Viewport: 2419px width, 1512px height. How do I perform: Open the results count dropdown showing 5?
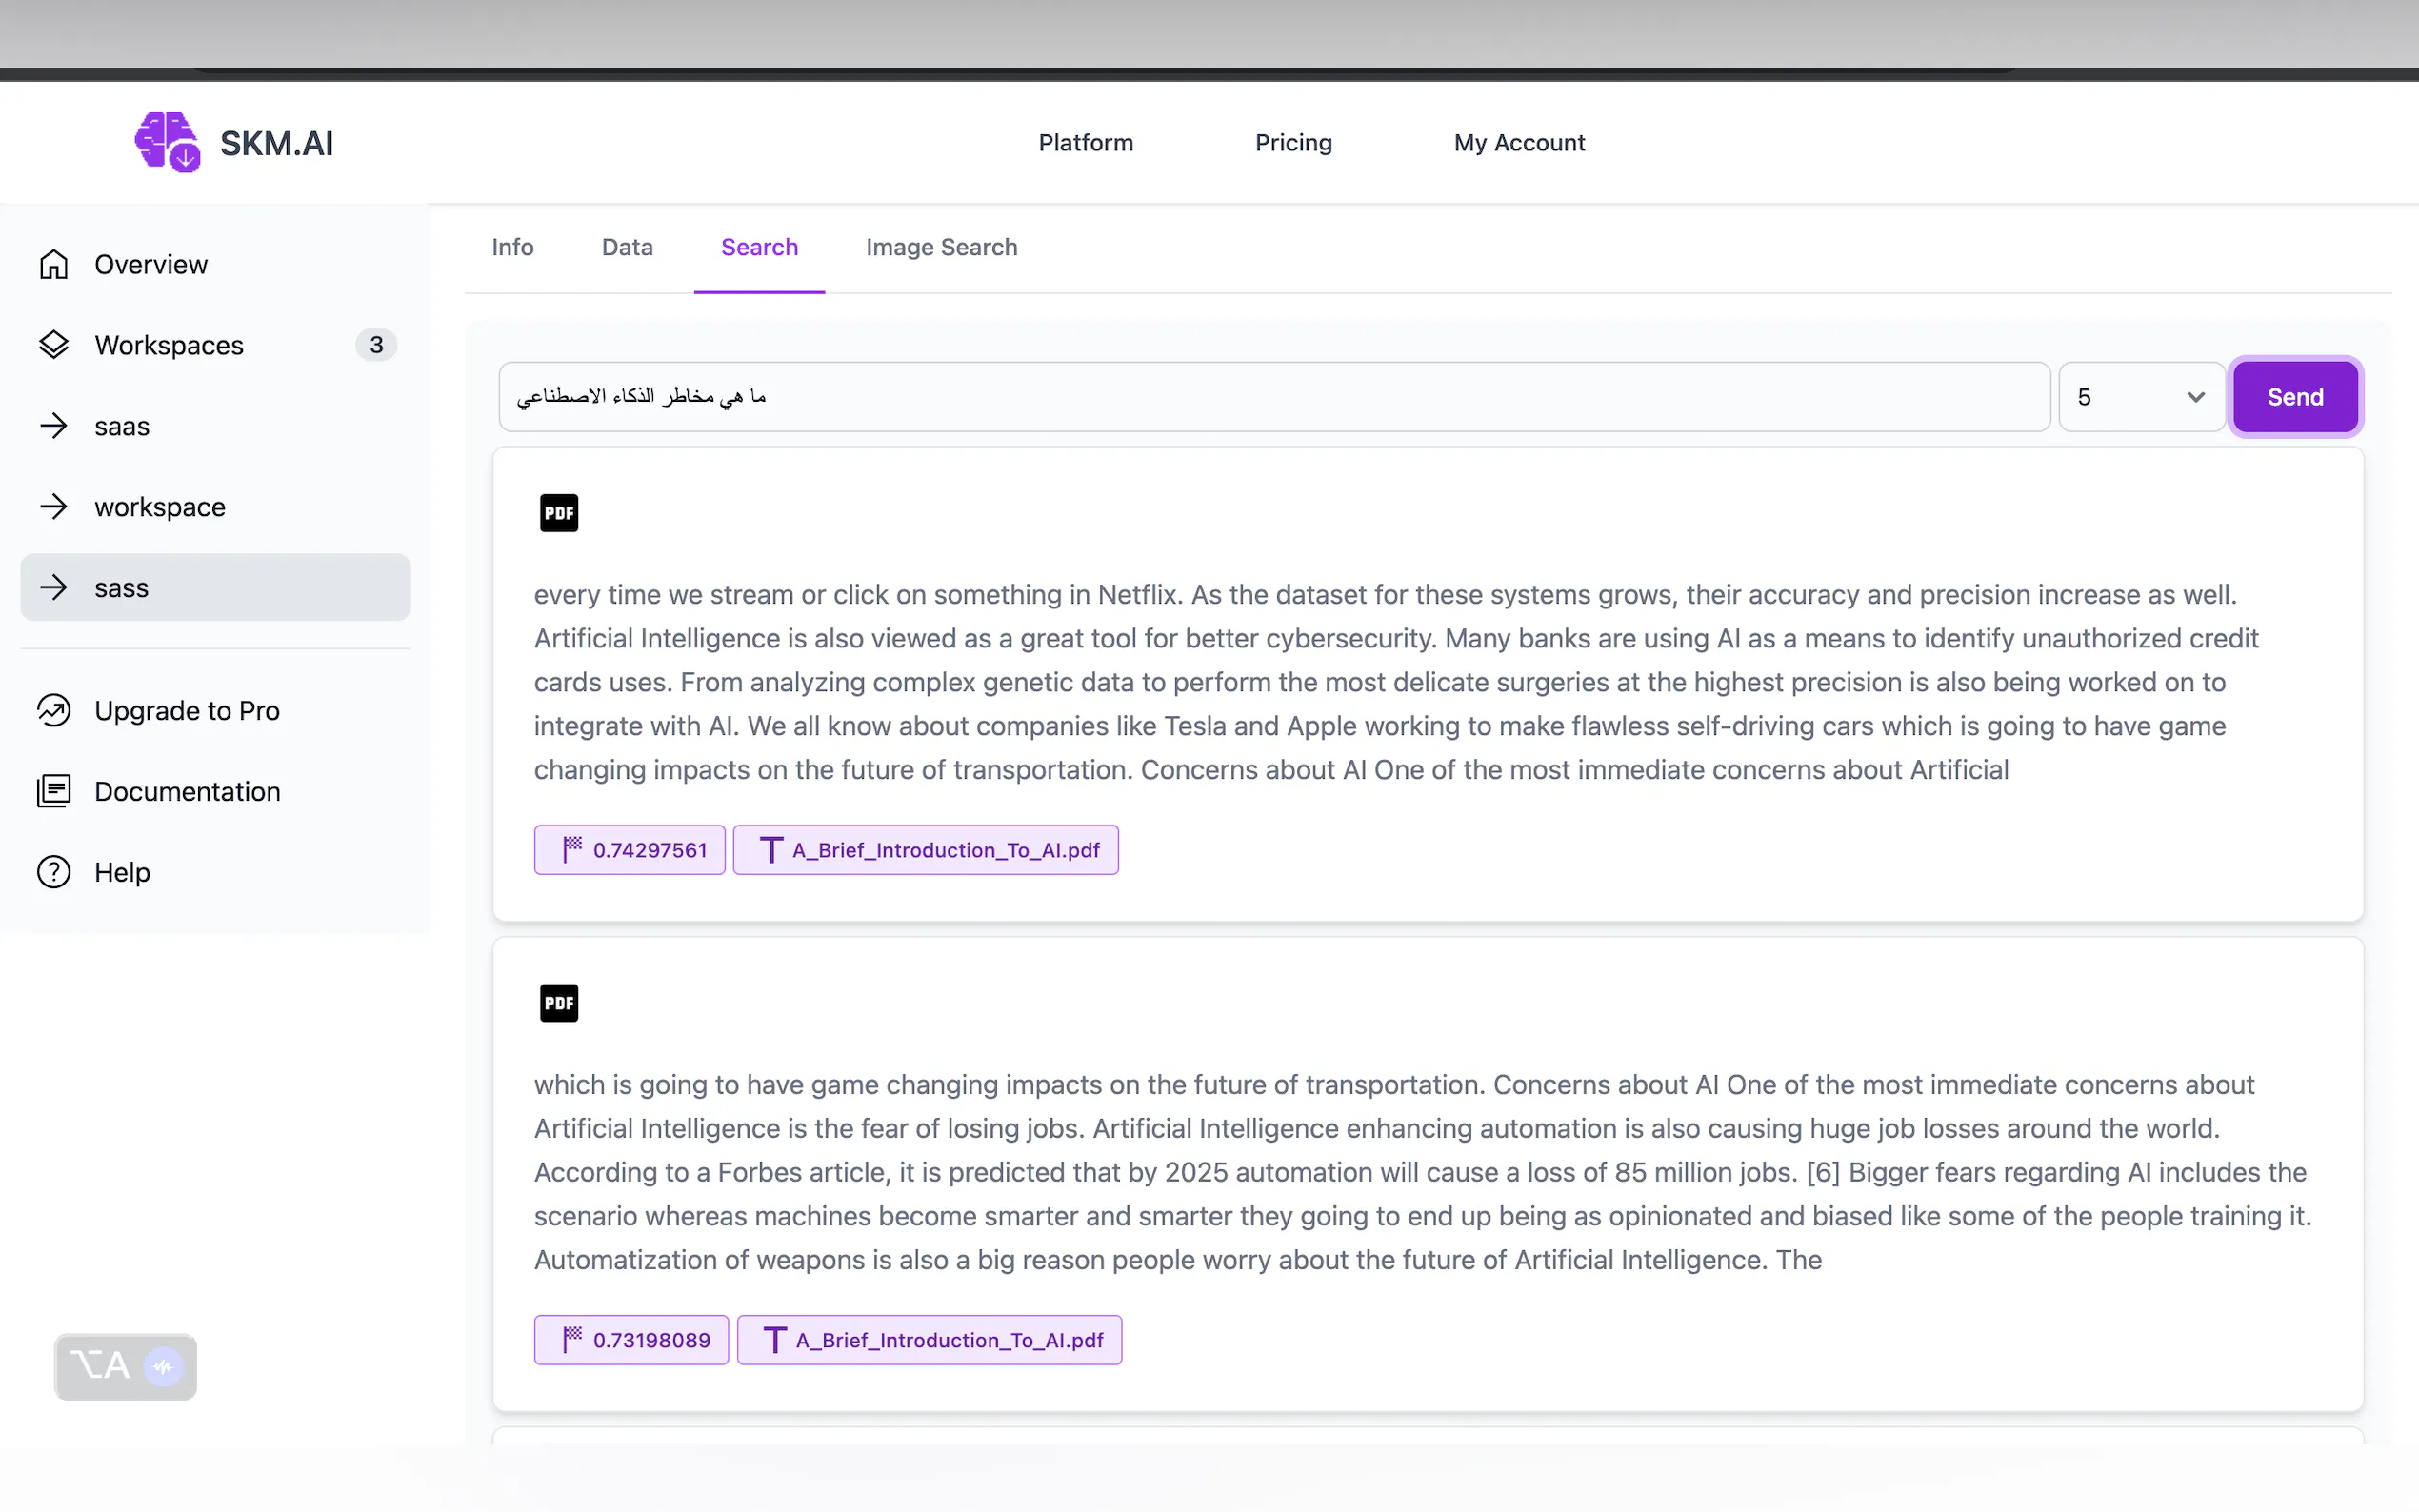click(x=2140, y=397)
